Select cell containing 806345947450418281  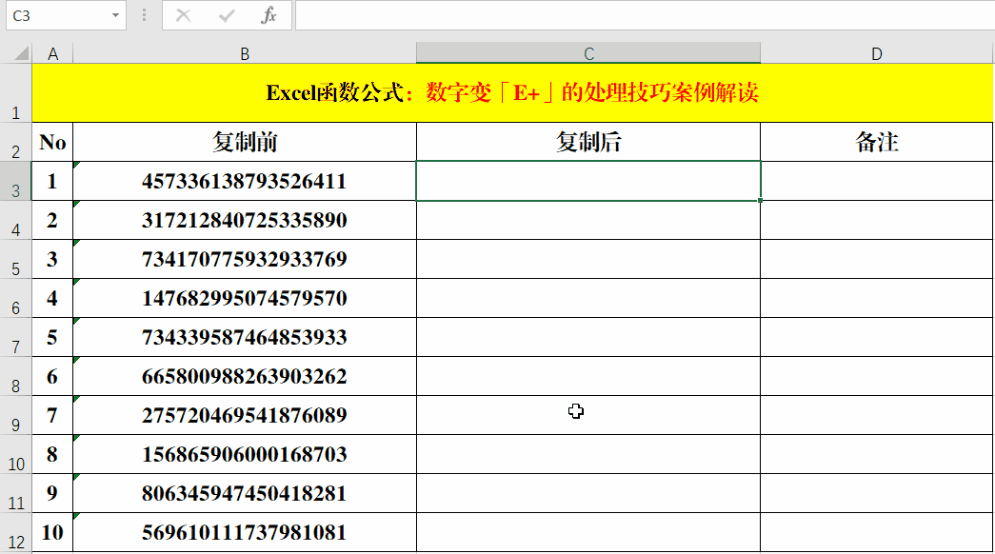click(x=245, y=494)
